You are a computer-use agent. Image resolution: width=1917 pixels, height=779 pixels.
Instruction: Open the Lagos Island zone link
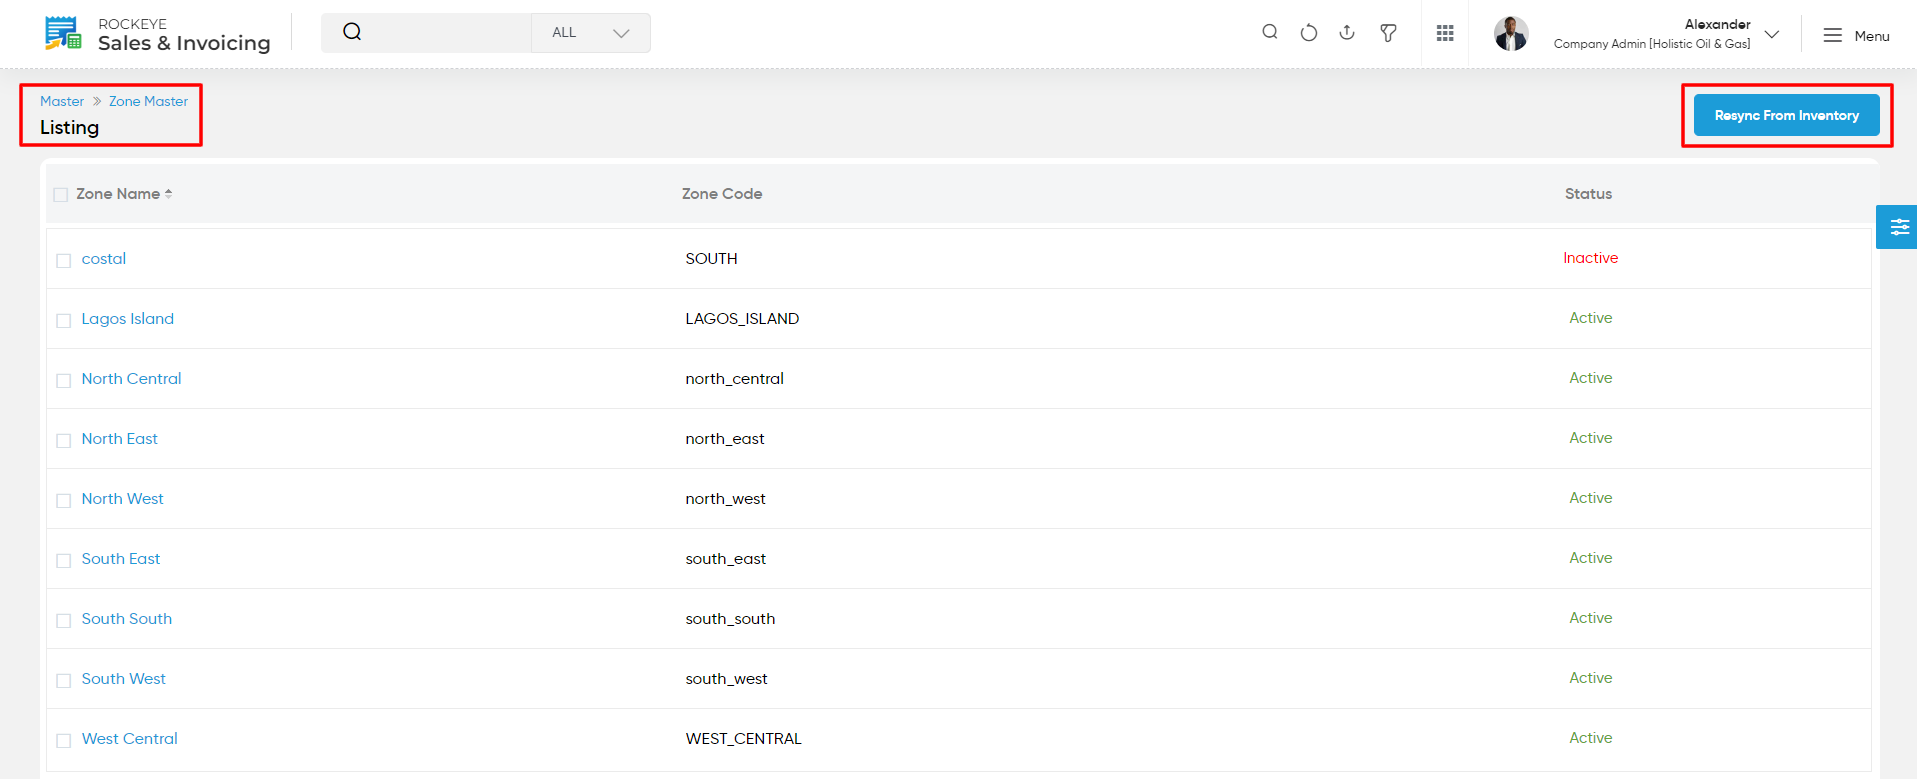pos(128,319)
